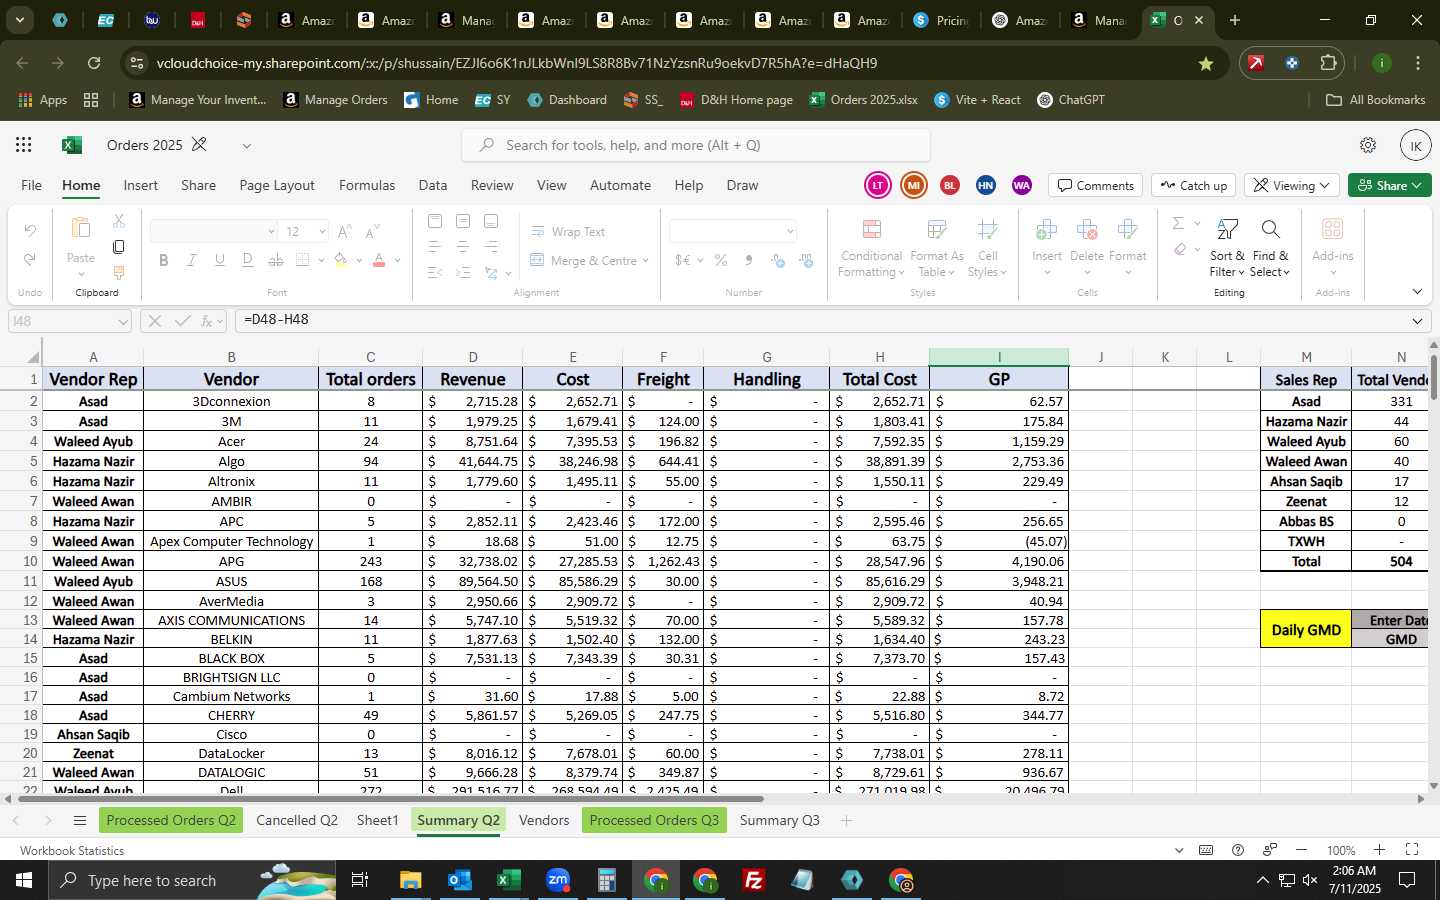Click the Delete cells icon

(1087, 230)
